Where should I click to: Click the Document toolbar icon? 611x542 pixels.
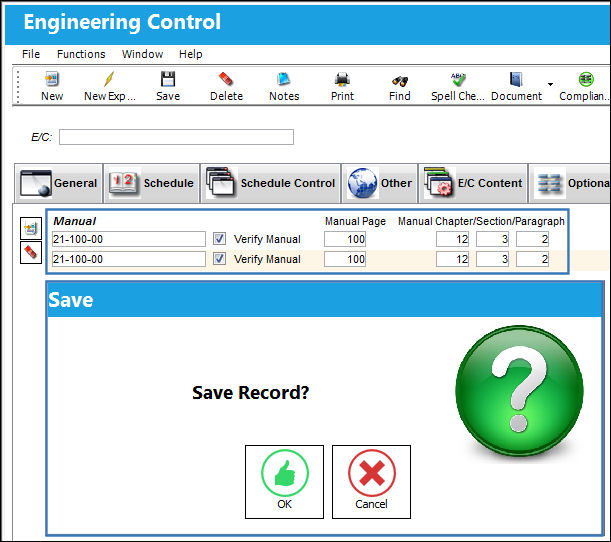click(516, 79)
